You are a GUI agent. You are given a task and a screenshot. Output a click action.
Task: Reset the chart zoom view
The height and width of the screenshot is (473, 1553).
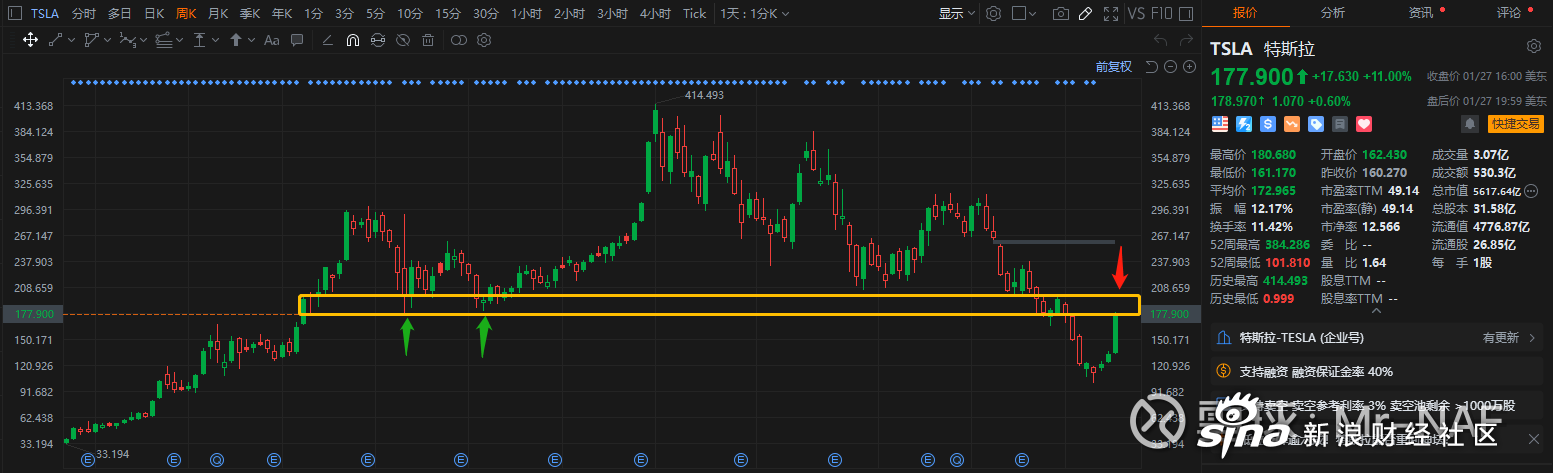point(1151,66)
